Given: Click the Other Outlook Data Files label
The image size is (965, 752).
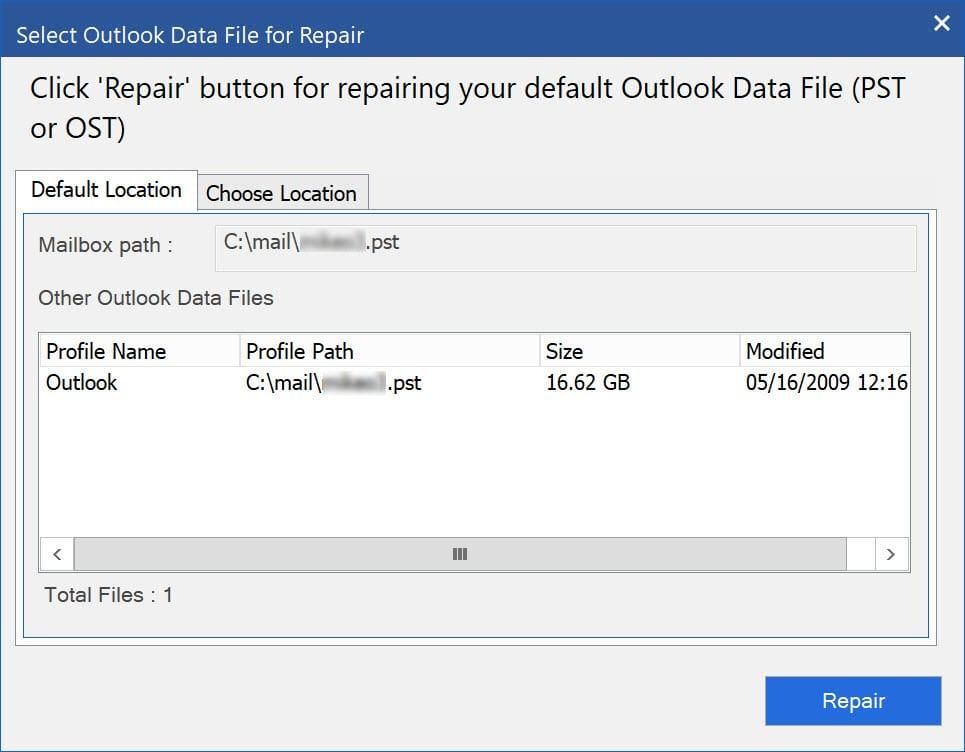Looking at the screenshot, I should 156,298.
